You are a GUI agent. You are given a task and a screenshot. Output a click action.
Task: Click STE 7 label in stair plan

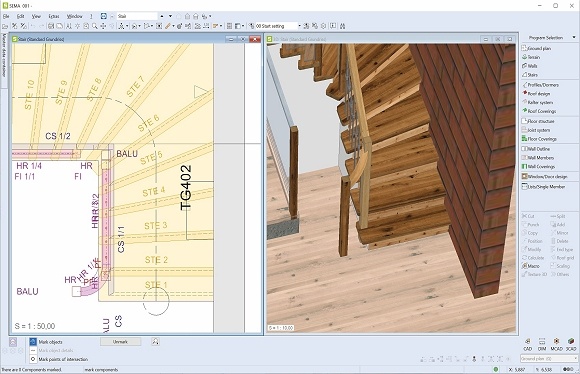[x=135, y=87]
